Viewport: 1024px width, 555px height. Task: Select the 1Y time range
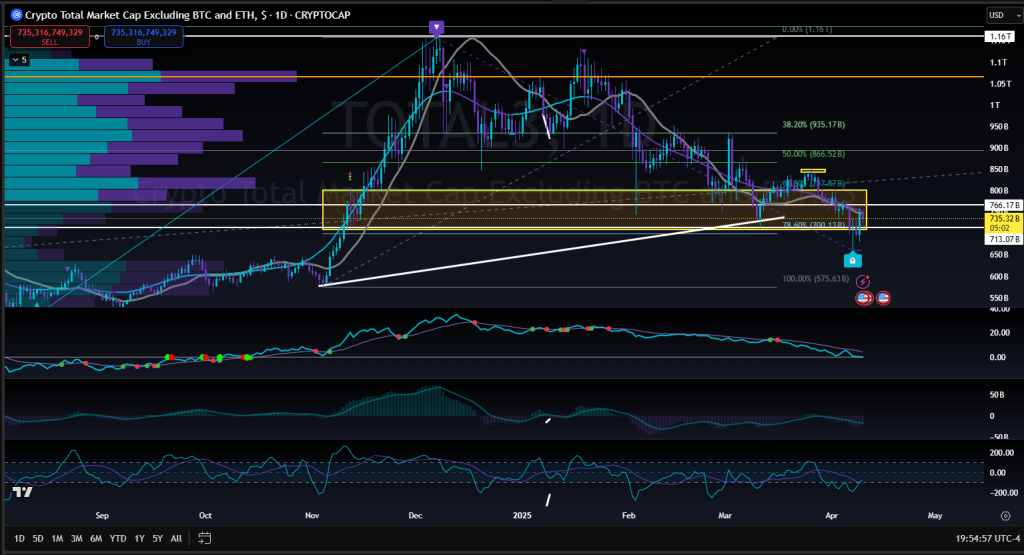coord(139,538)
